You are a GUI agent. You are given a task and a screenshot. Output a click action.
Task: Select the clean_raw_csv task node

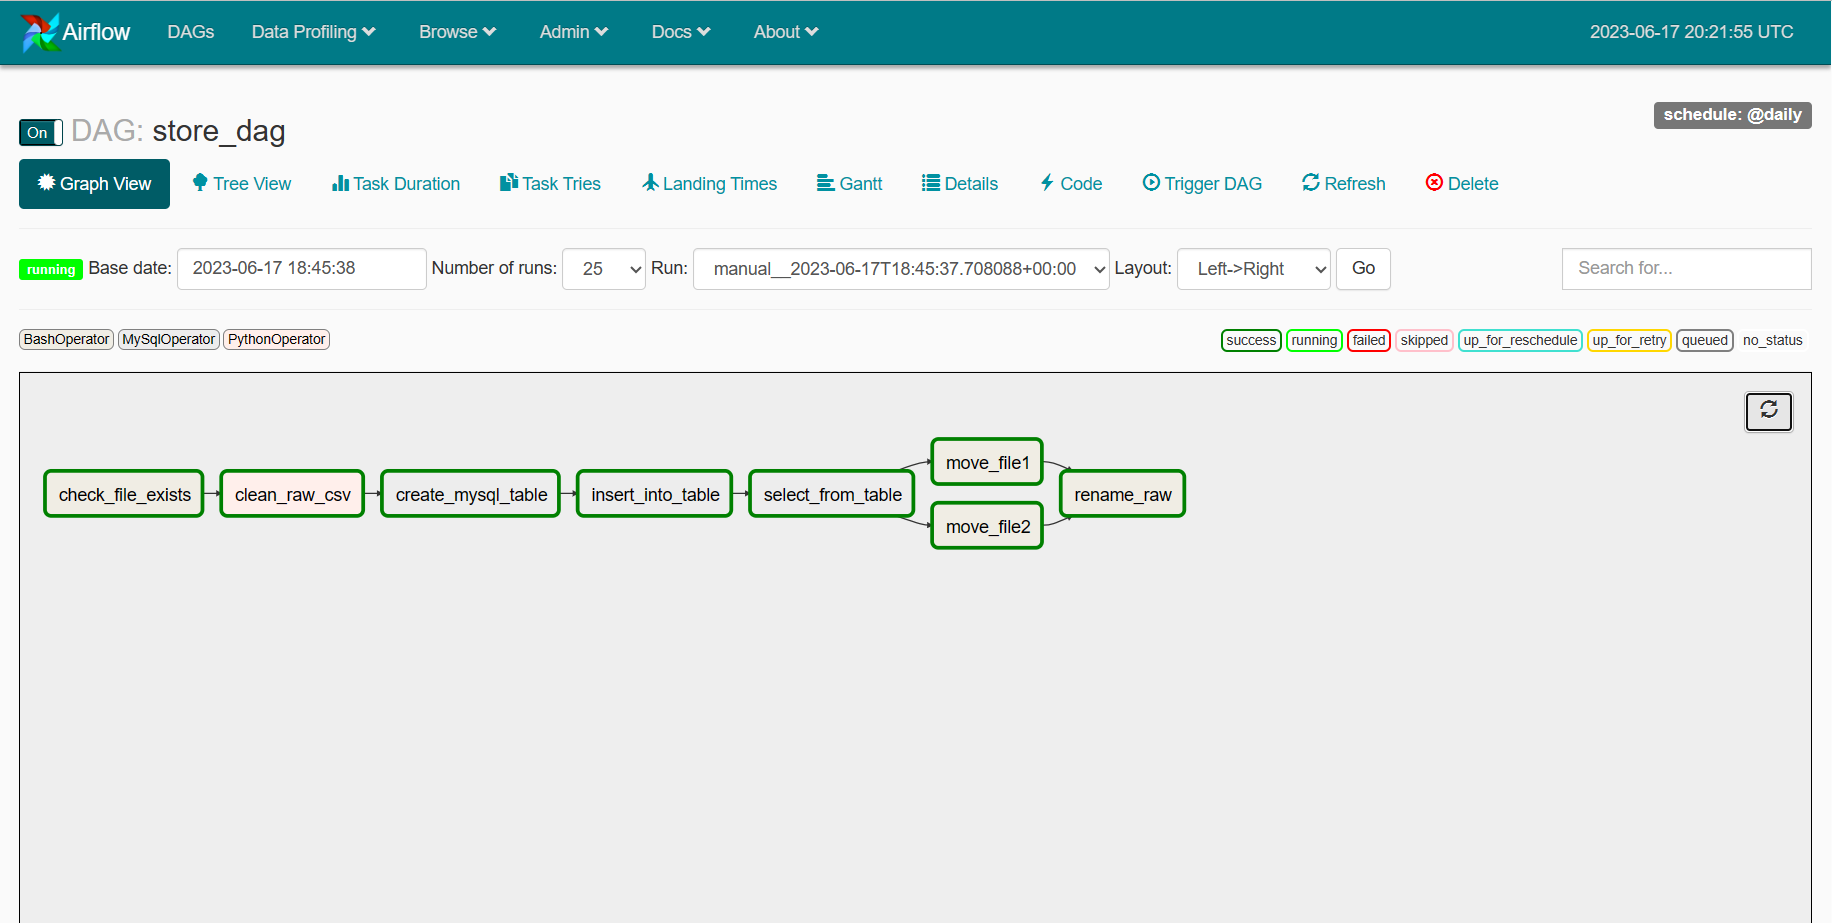click(292, 494)
